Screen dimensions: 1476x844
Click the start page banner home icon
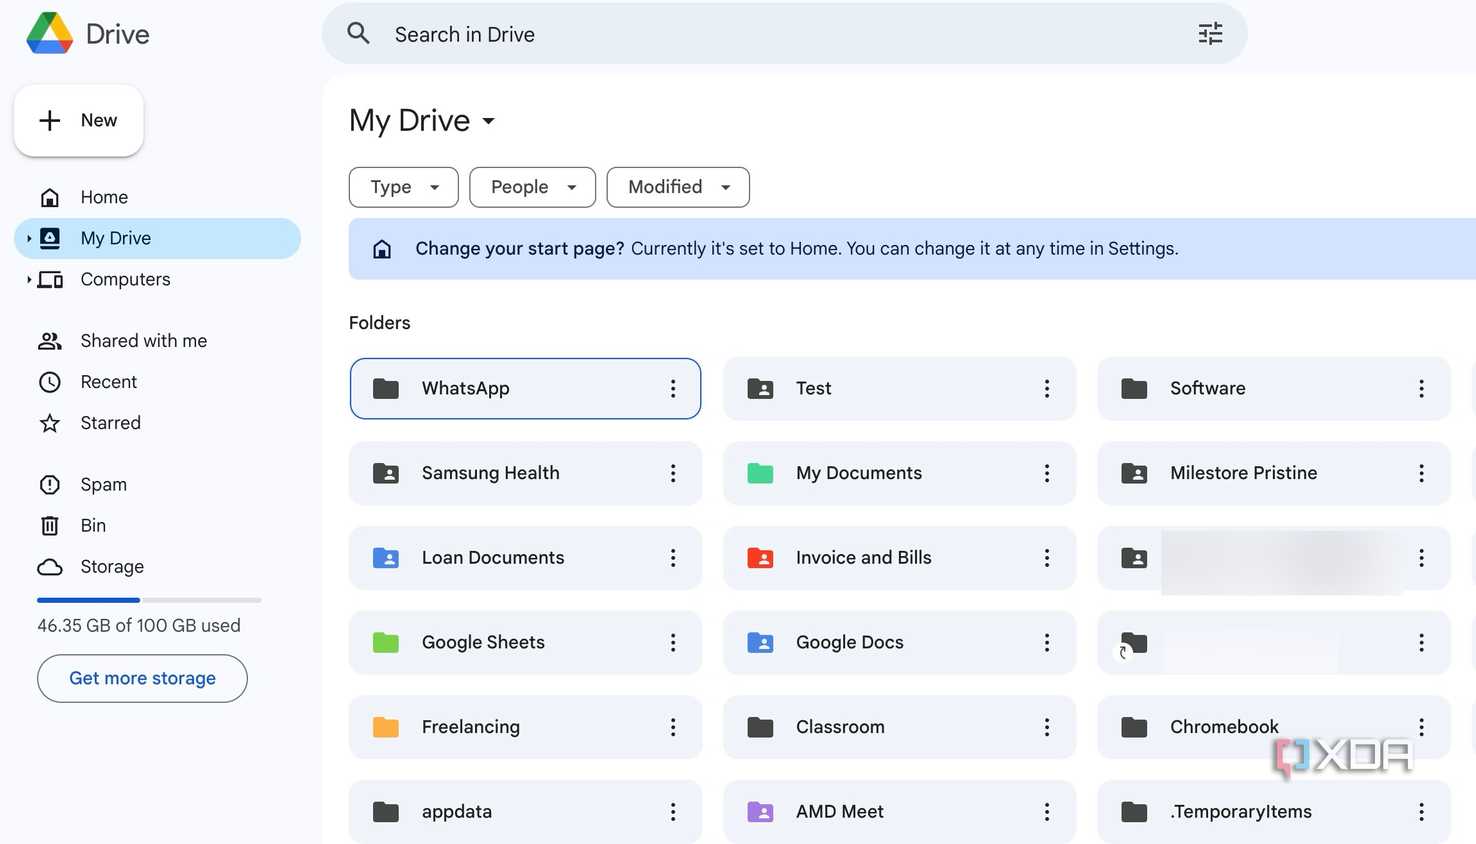(382, 249)
